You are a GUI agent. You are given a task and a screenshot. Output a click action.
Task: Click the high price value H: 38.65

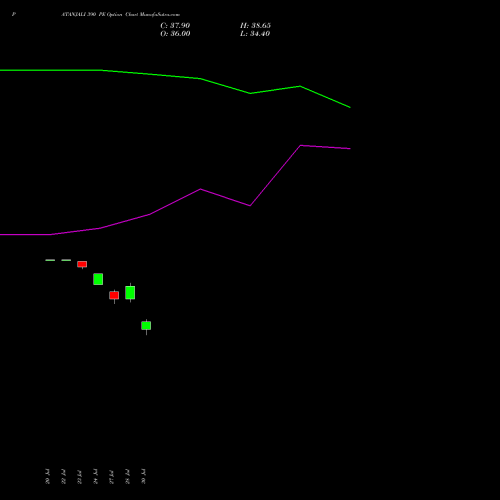tap(255, 26)
